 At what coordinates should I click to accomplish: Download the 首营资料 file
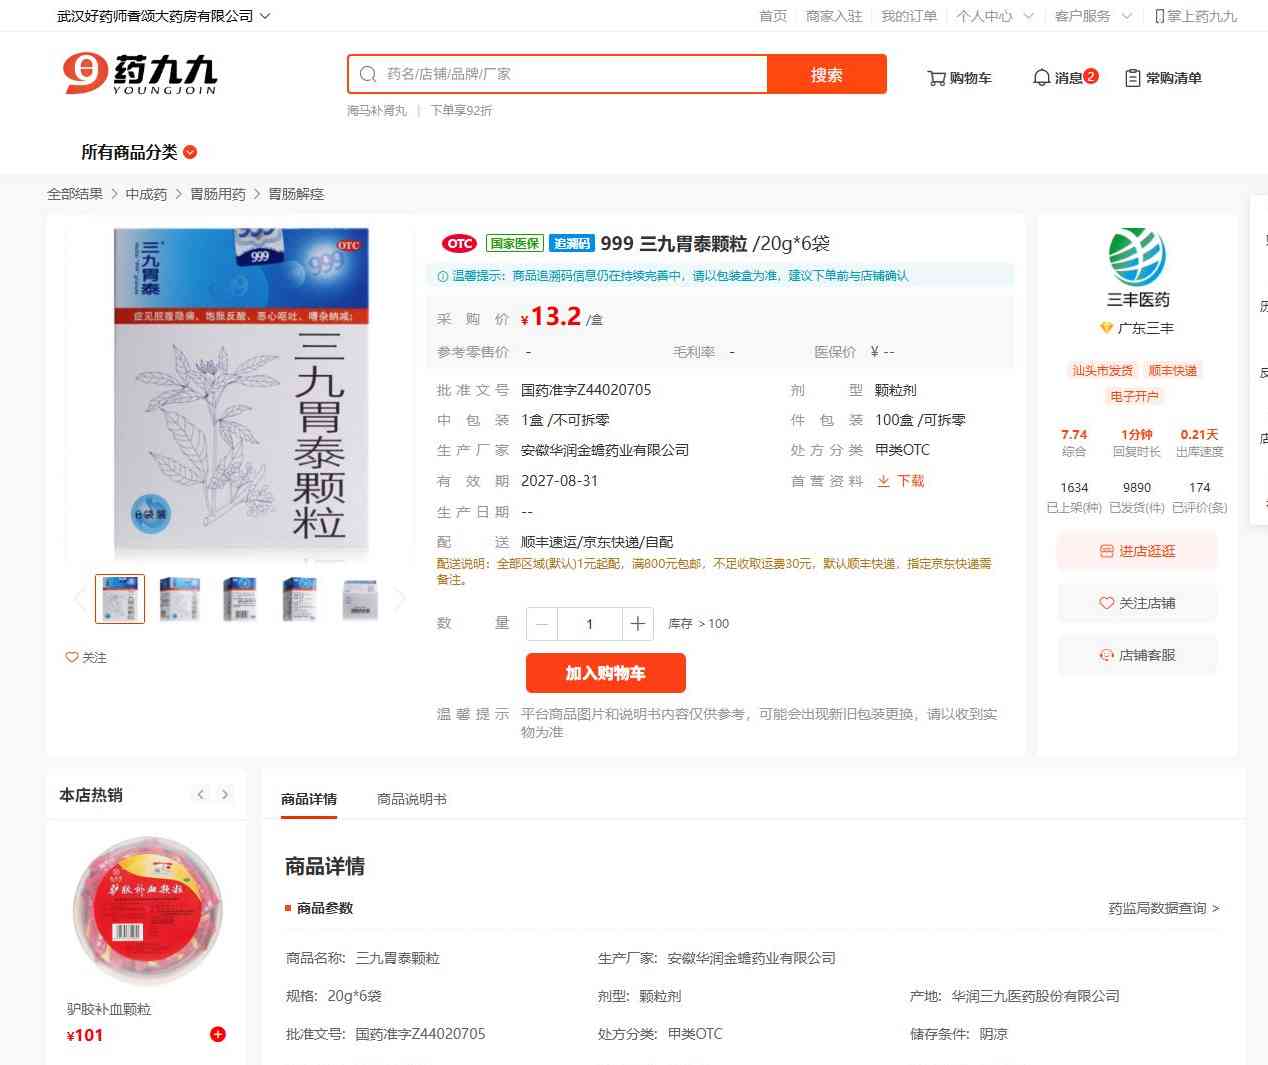click(900, 481)
